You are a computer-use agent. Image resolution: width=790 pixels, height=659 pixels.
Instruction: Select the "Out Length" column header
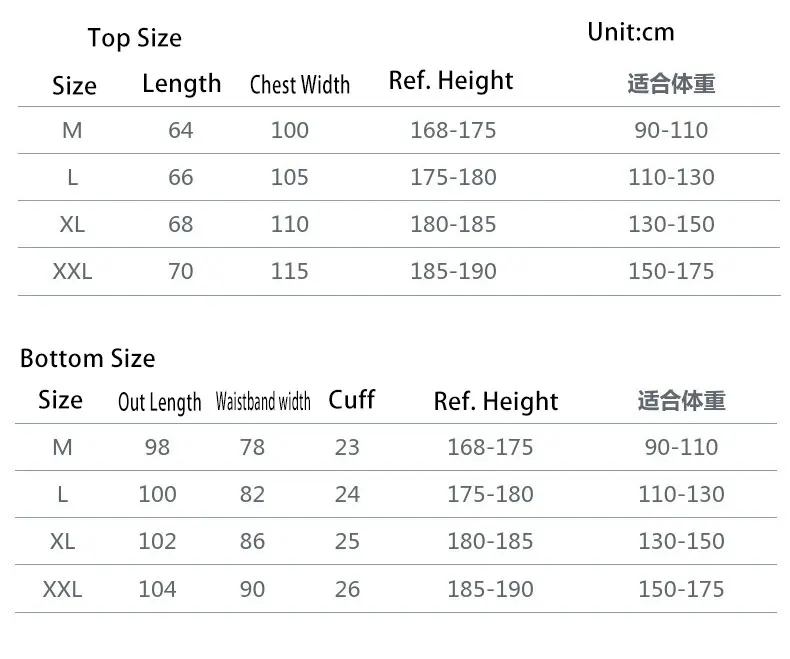[x=160, y=403]
